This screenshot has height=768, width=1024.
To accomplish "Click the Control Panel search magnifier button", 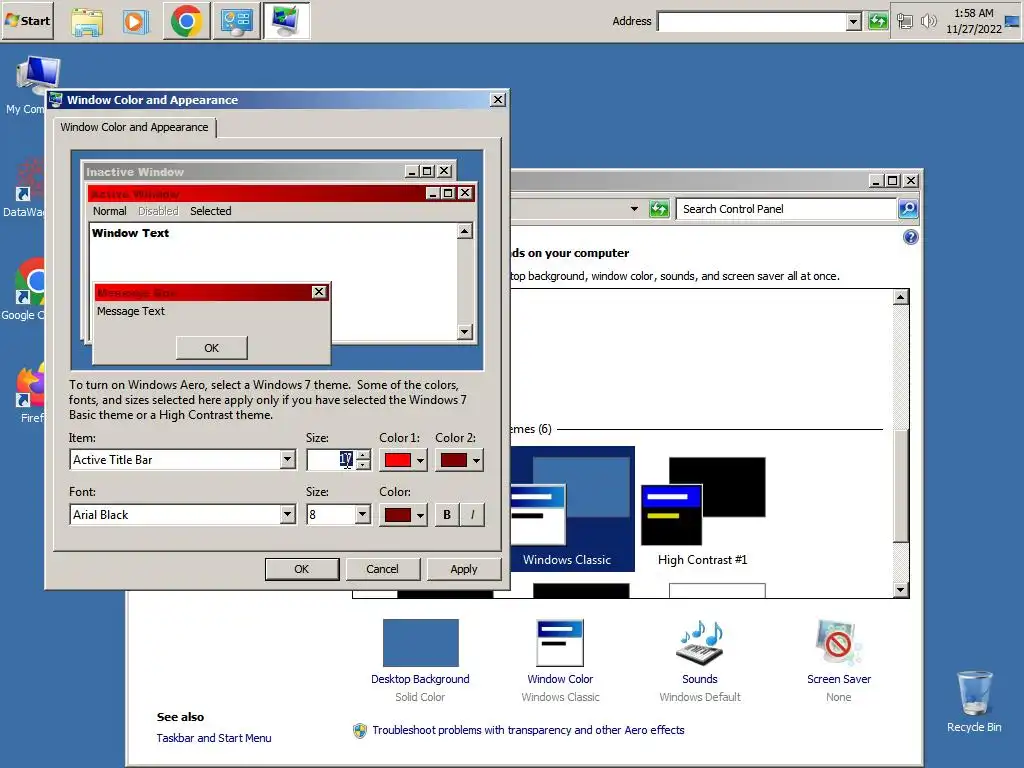I will (908, 209).
